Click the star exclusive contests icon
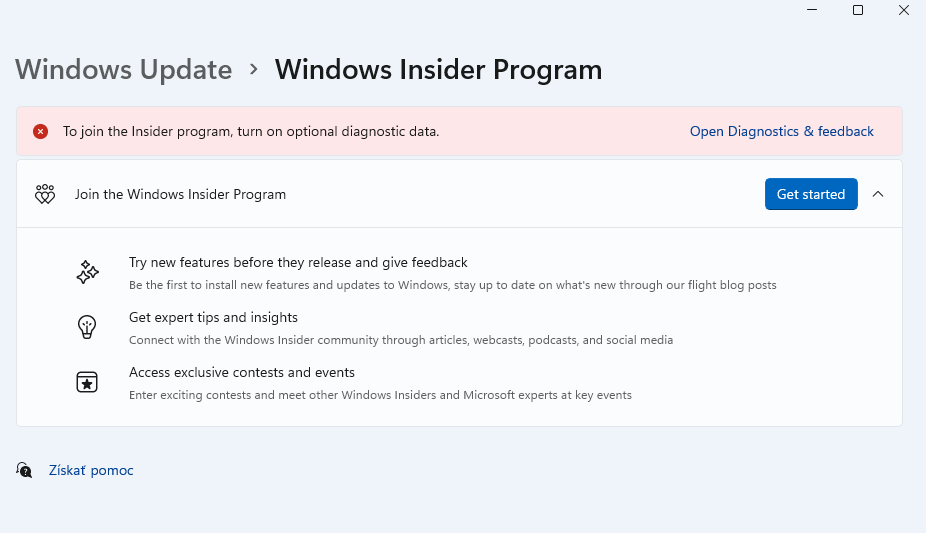This screenshot has height=533, width=926. click(x=88, y=382)
